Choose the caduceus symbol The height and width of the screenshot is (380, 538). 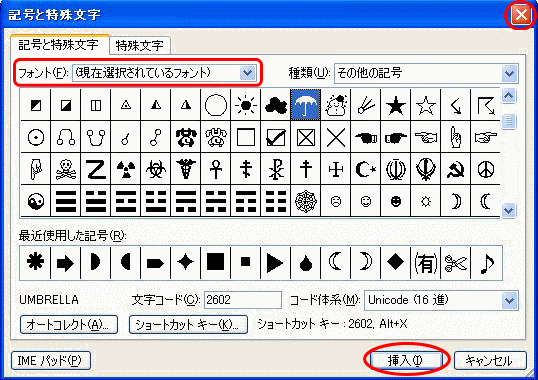coord(186,169)
